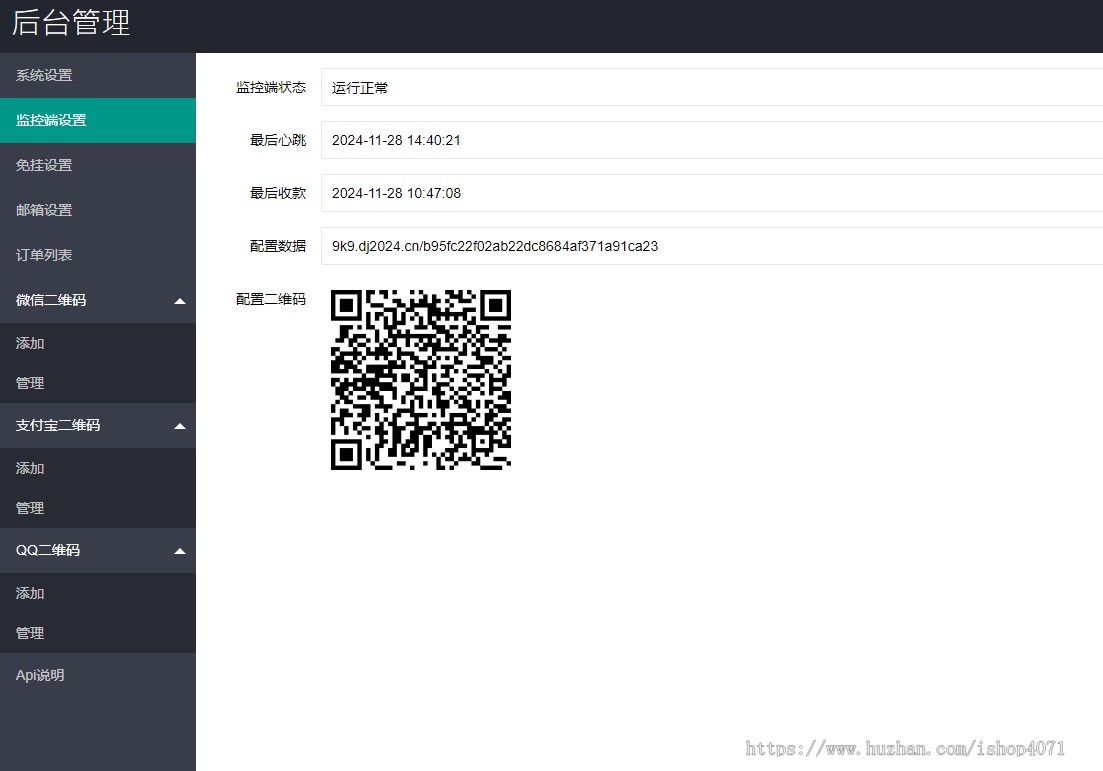Click the 配置数据 label
Screen dimensions: 1103x771
(278, 246)
